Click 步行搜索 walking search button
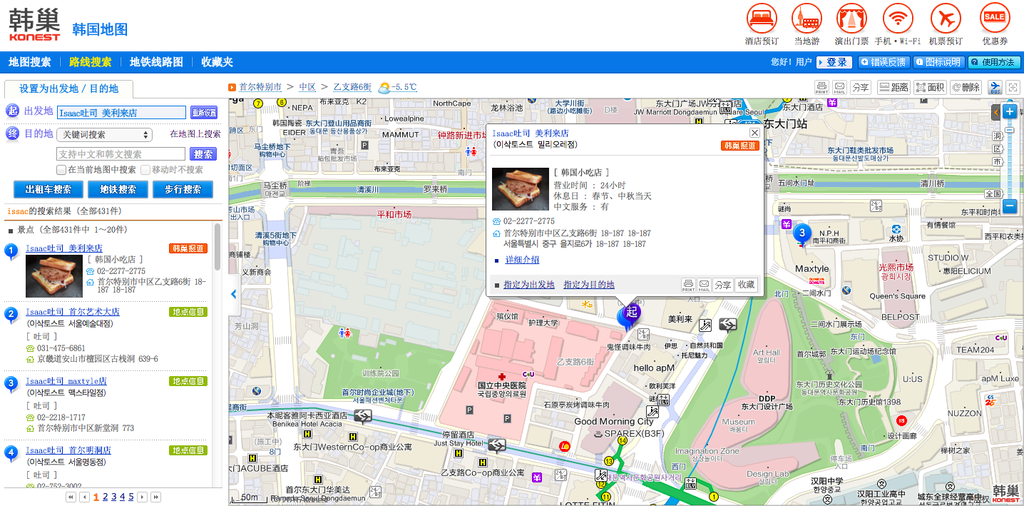This screenshot has width=1024, height=506. pos(183,189)
